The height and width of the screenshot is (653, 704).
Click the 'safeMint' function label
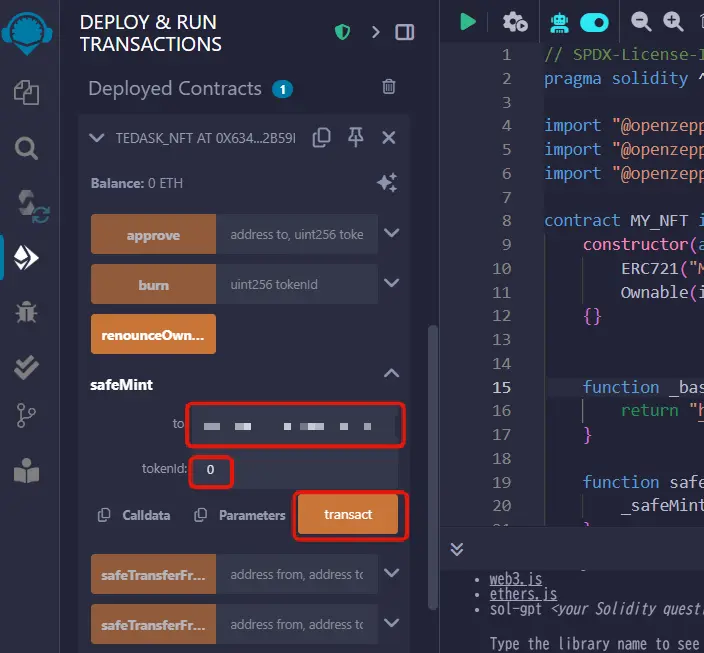[122, 385]
